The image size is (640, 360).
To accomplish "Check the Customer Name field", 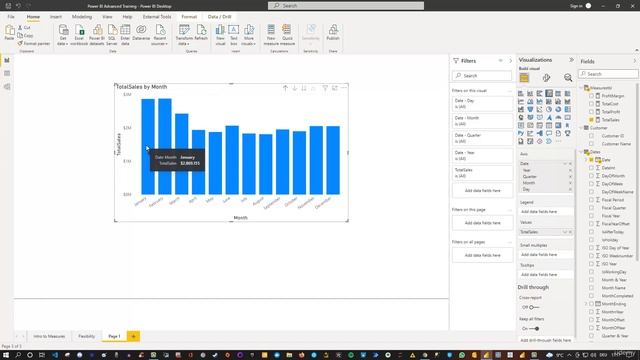I will [591, 144].
